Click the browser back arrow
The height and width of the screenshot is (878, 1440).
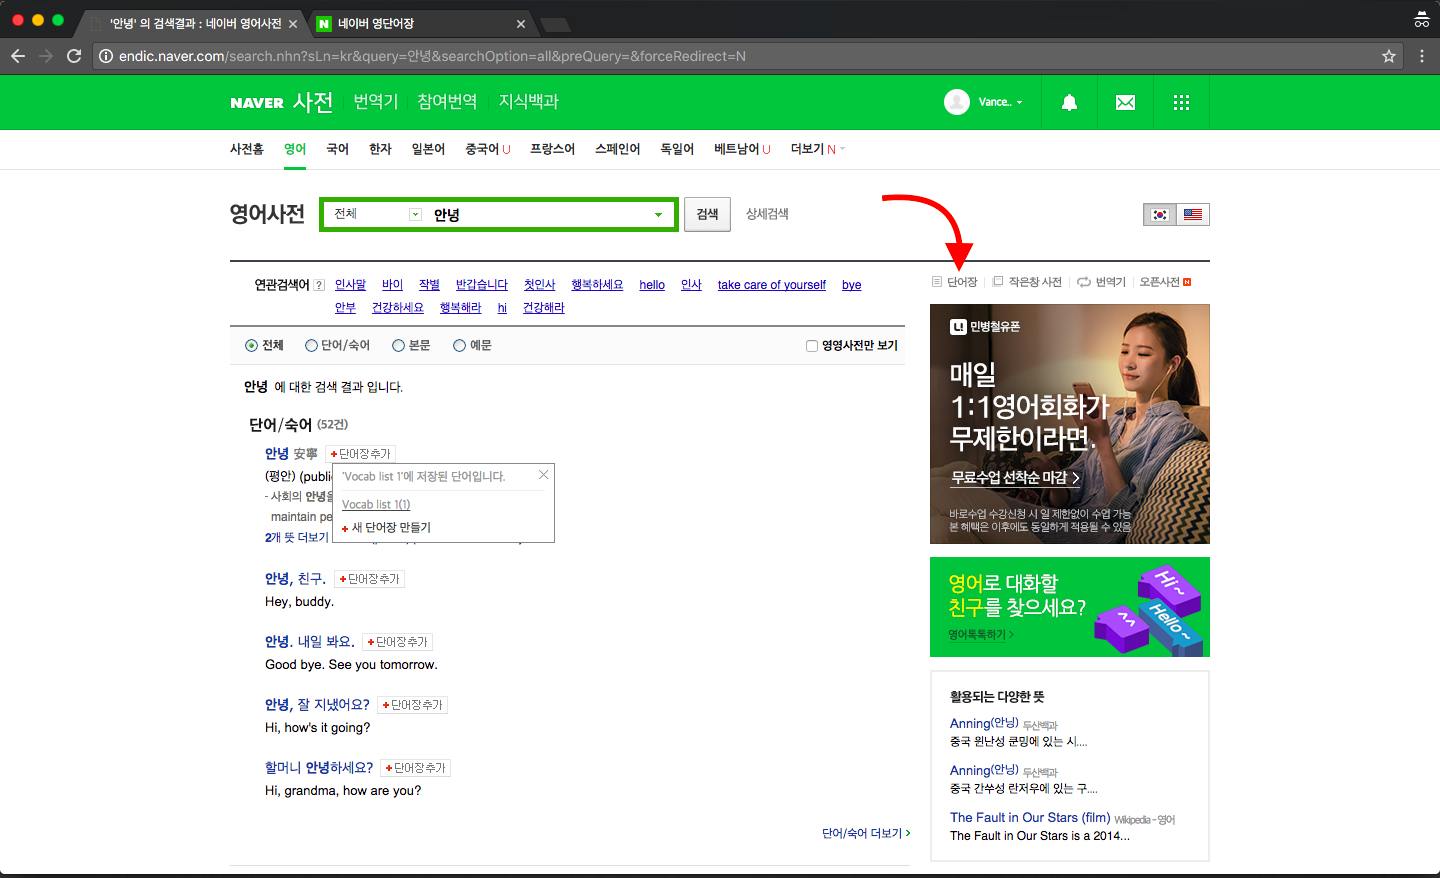(x=18, y=56)
